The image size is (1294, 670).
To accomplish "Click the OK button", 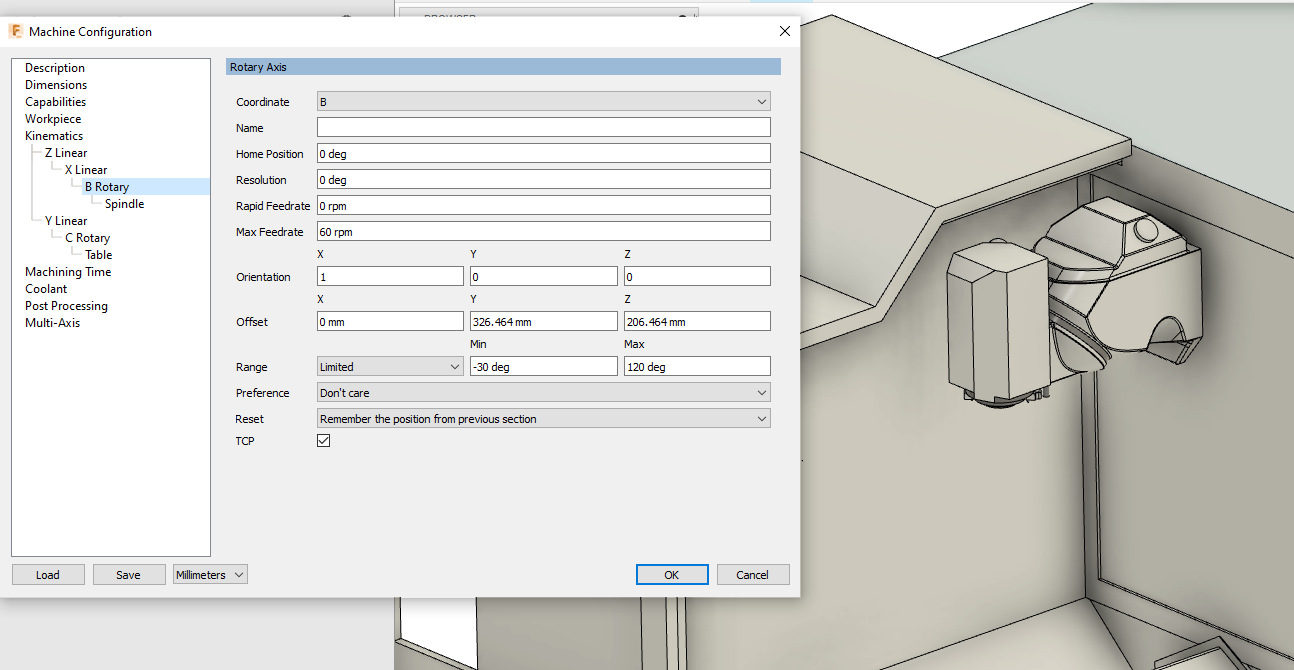I will coord(672,575).
